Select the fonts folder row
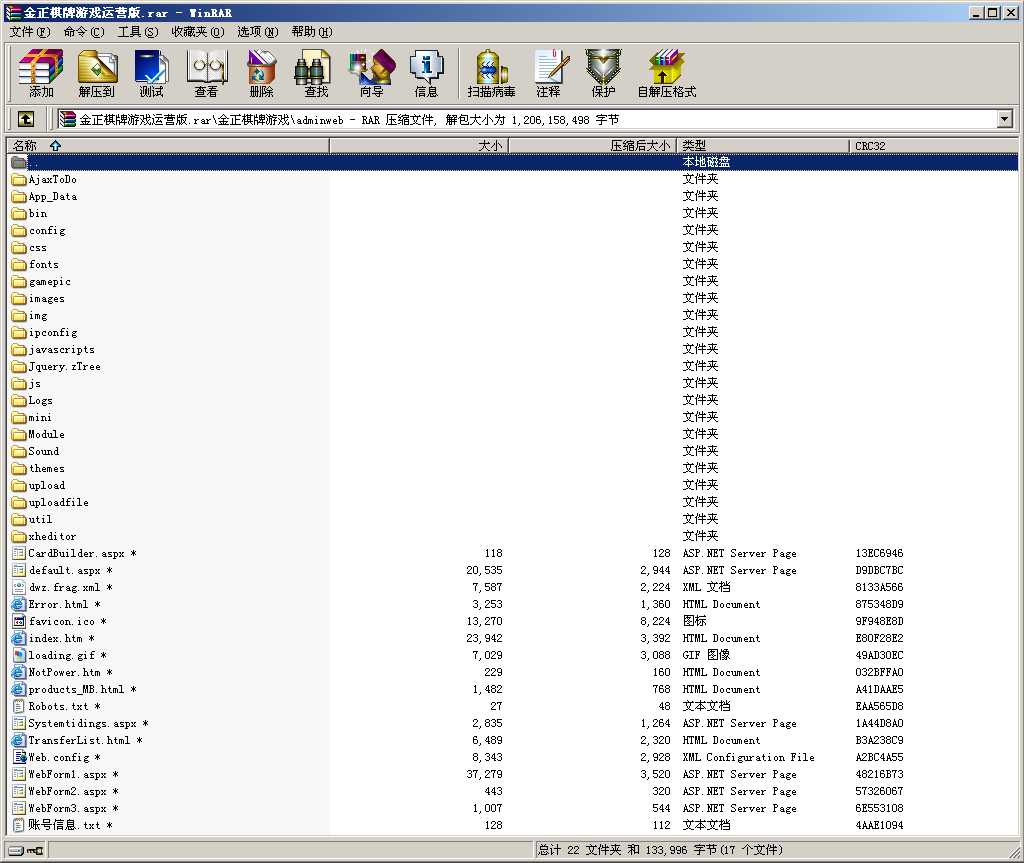The image size is (1024, 863). click(x=513, y=264)
